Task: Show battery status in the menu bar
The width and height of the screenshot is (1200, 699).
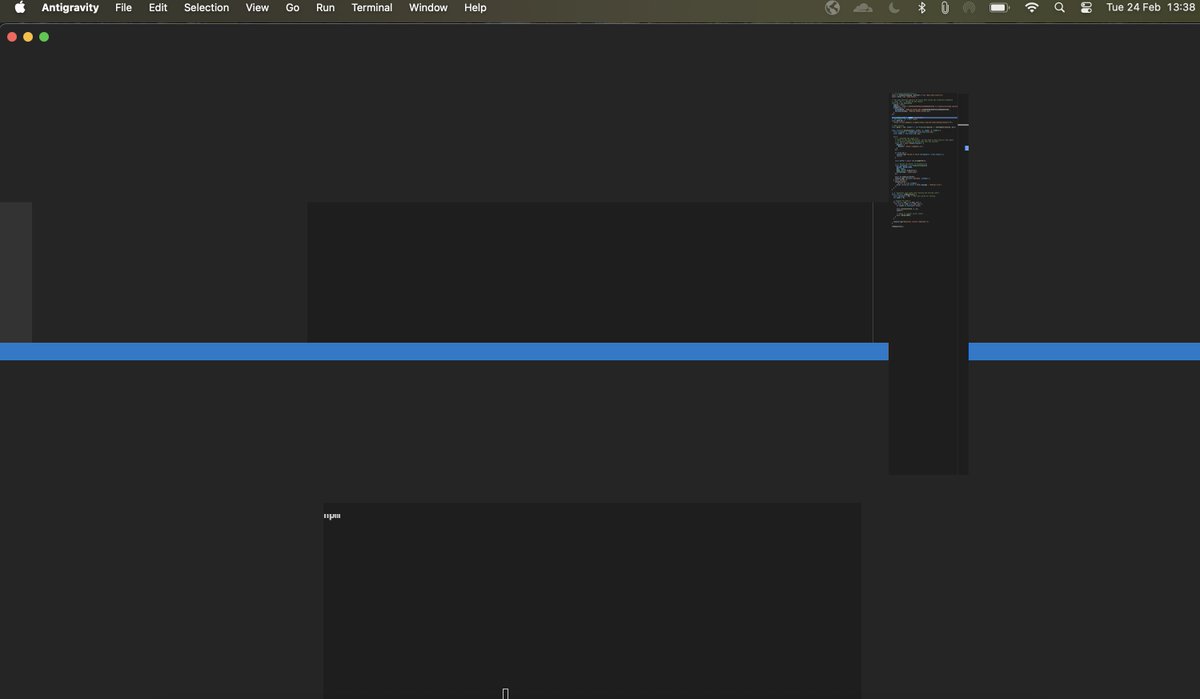Action: click(999, 7)
